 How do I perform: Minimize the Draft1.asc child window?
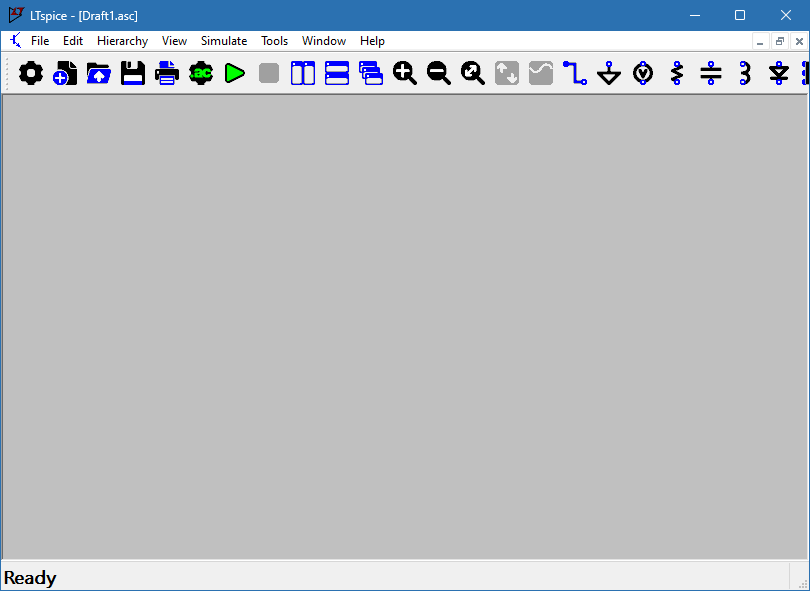(x=760, y=41)
